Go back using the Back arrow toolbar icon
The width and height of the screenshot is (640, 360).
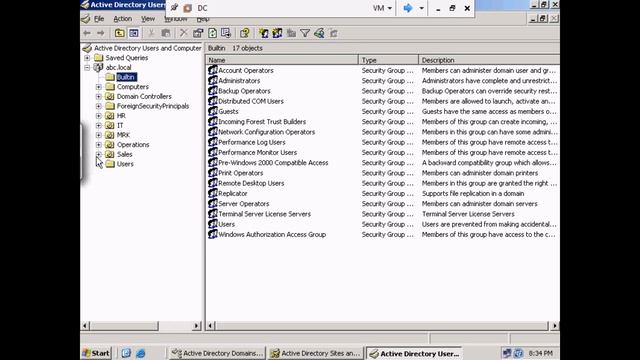tap(87, 33)
